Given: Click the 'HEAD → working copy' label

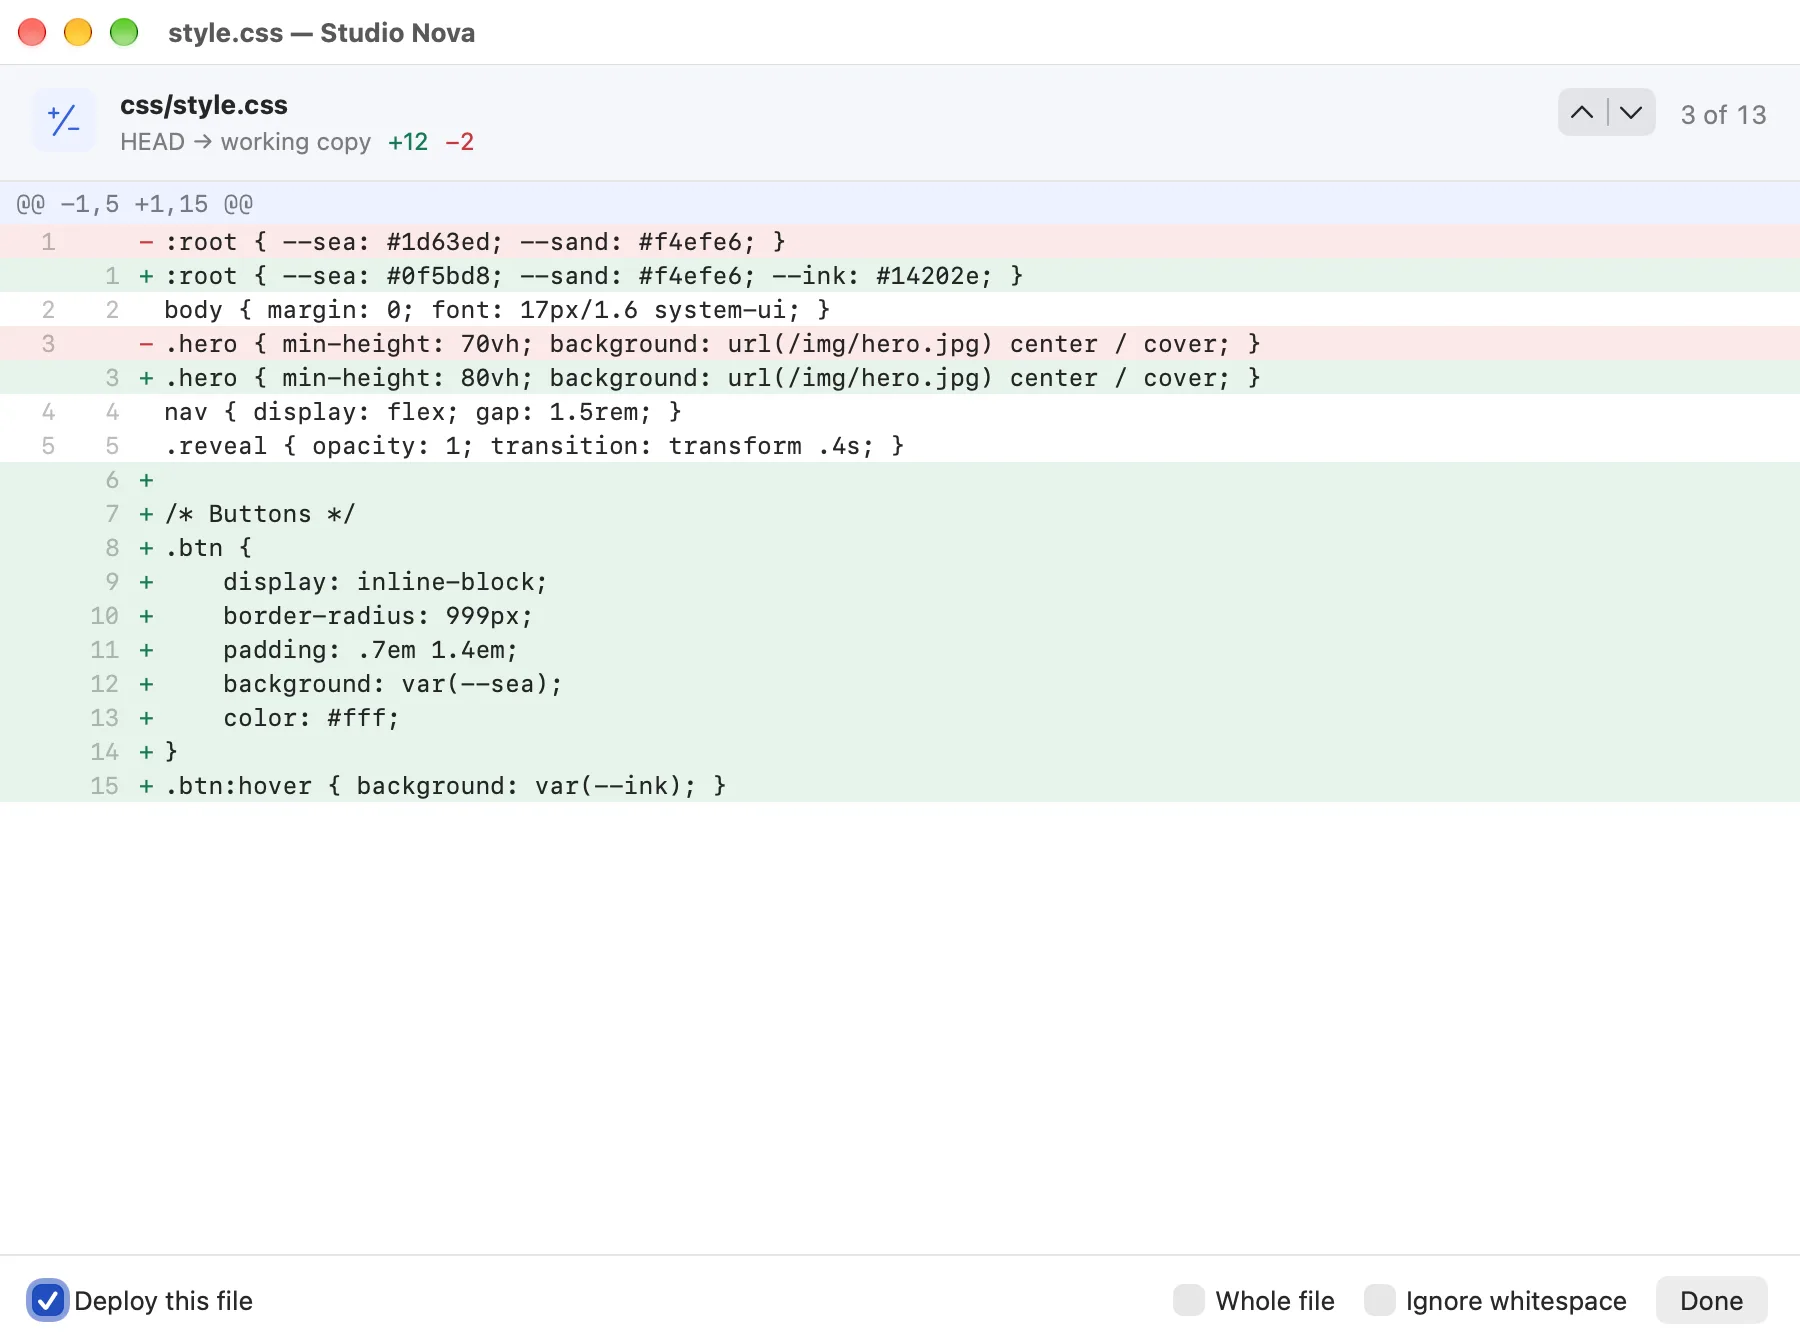Looking at the screenshot, I should (245, 142).
